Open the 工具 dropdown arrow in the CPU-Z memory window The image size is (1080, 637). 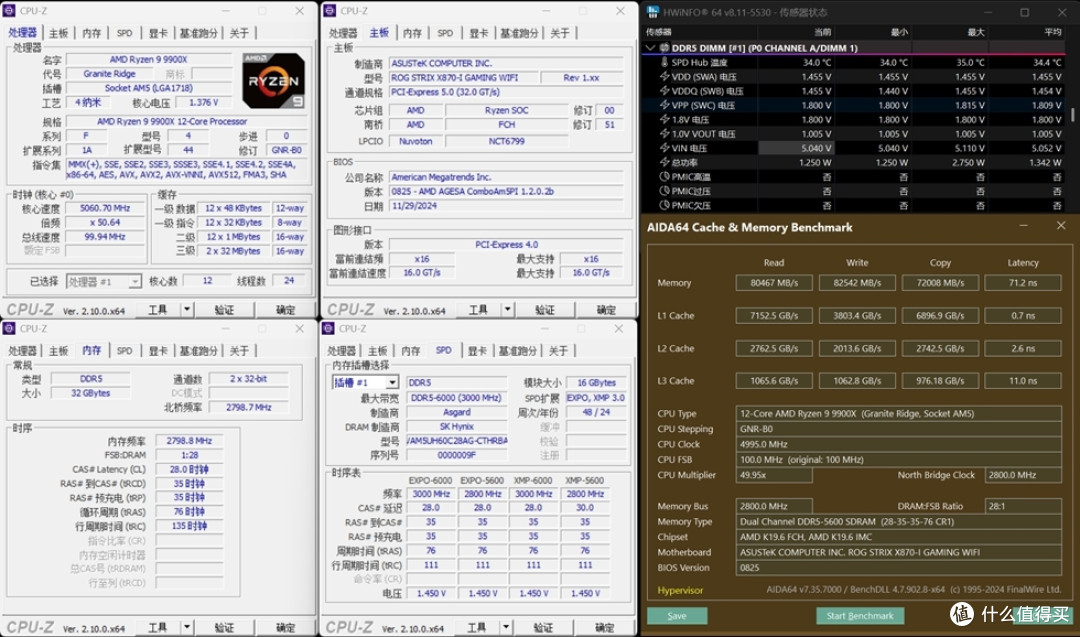pyautogui.click(x=187, y=627)
